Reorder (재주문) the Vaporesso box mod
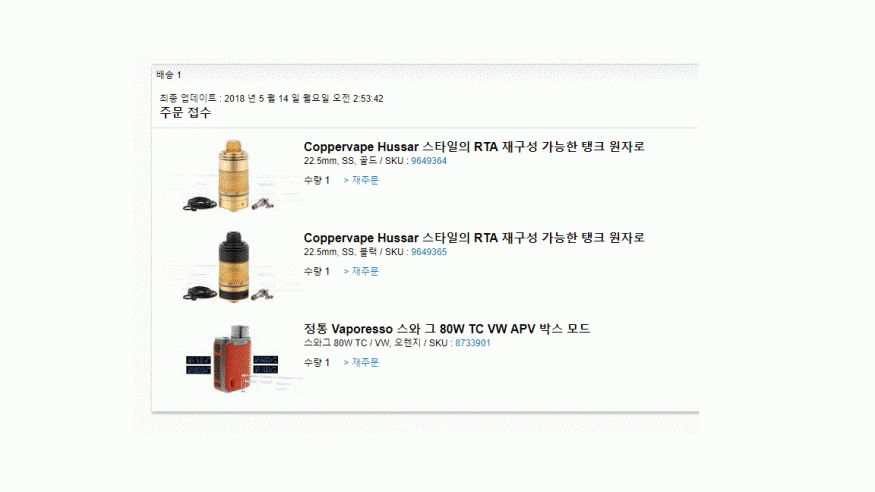The image size is (875, 492). [361, 362]
